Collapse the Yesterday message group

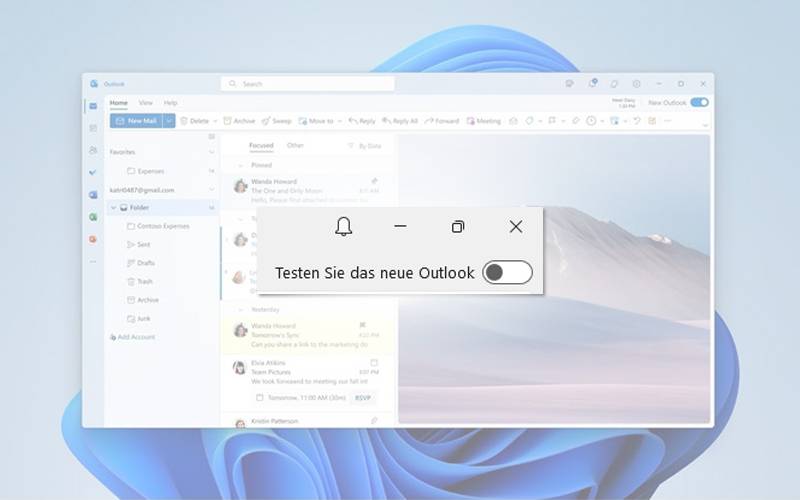[x=240, y=310]
